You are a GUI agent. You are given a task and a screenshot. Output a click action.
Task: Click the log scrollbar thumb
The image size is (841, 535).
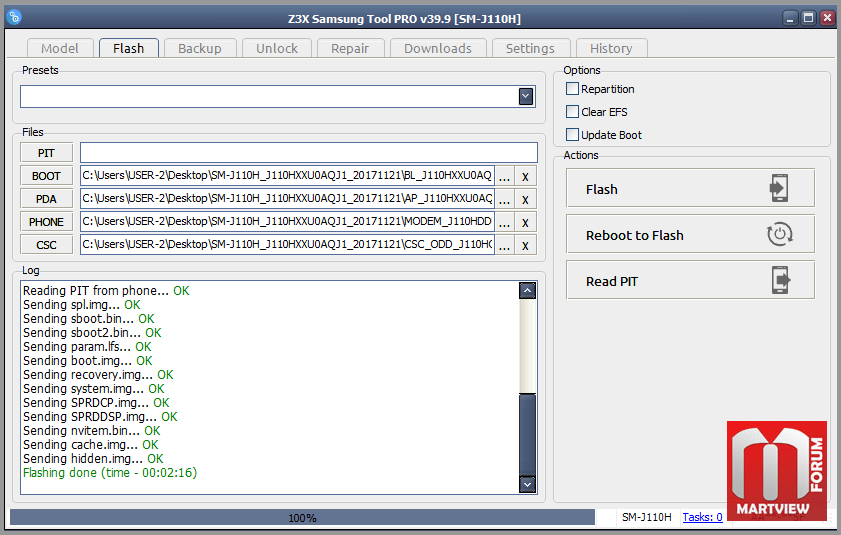[528, 434]
